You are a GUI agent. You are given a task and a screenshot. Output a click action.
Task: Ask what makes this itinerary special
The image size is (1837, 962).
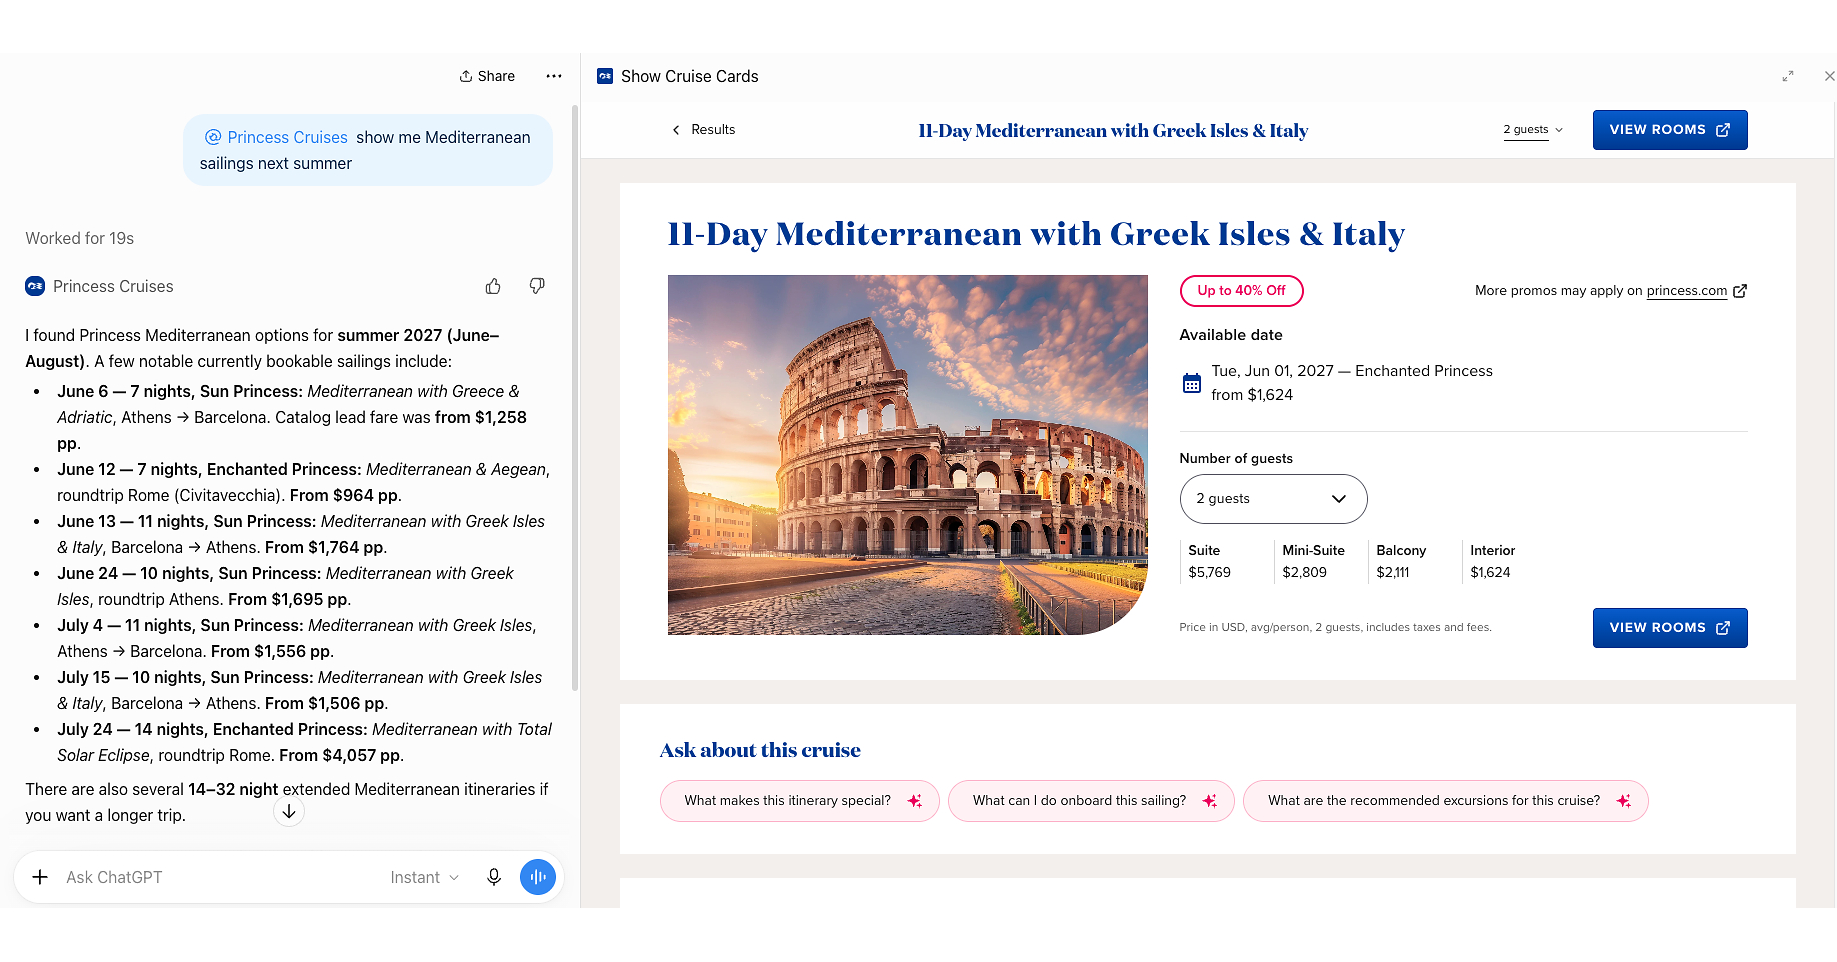800,801
